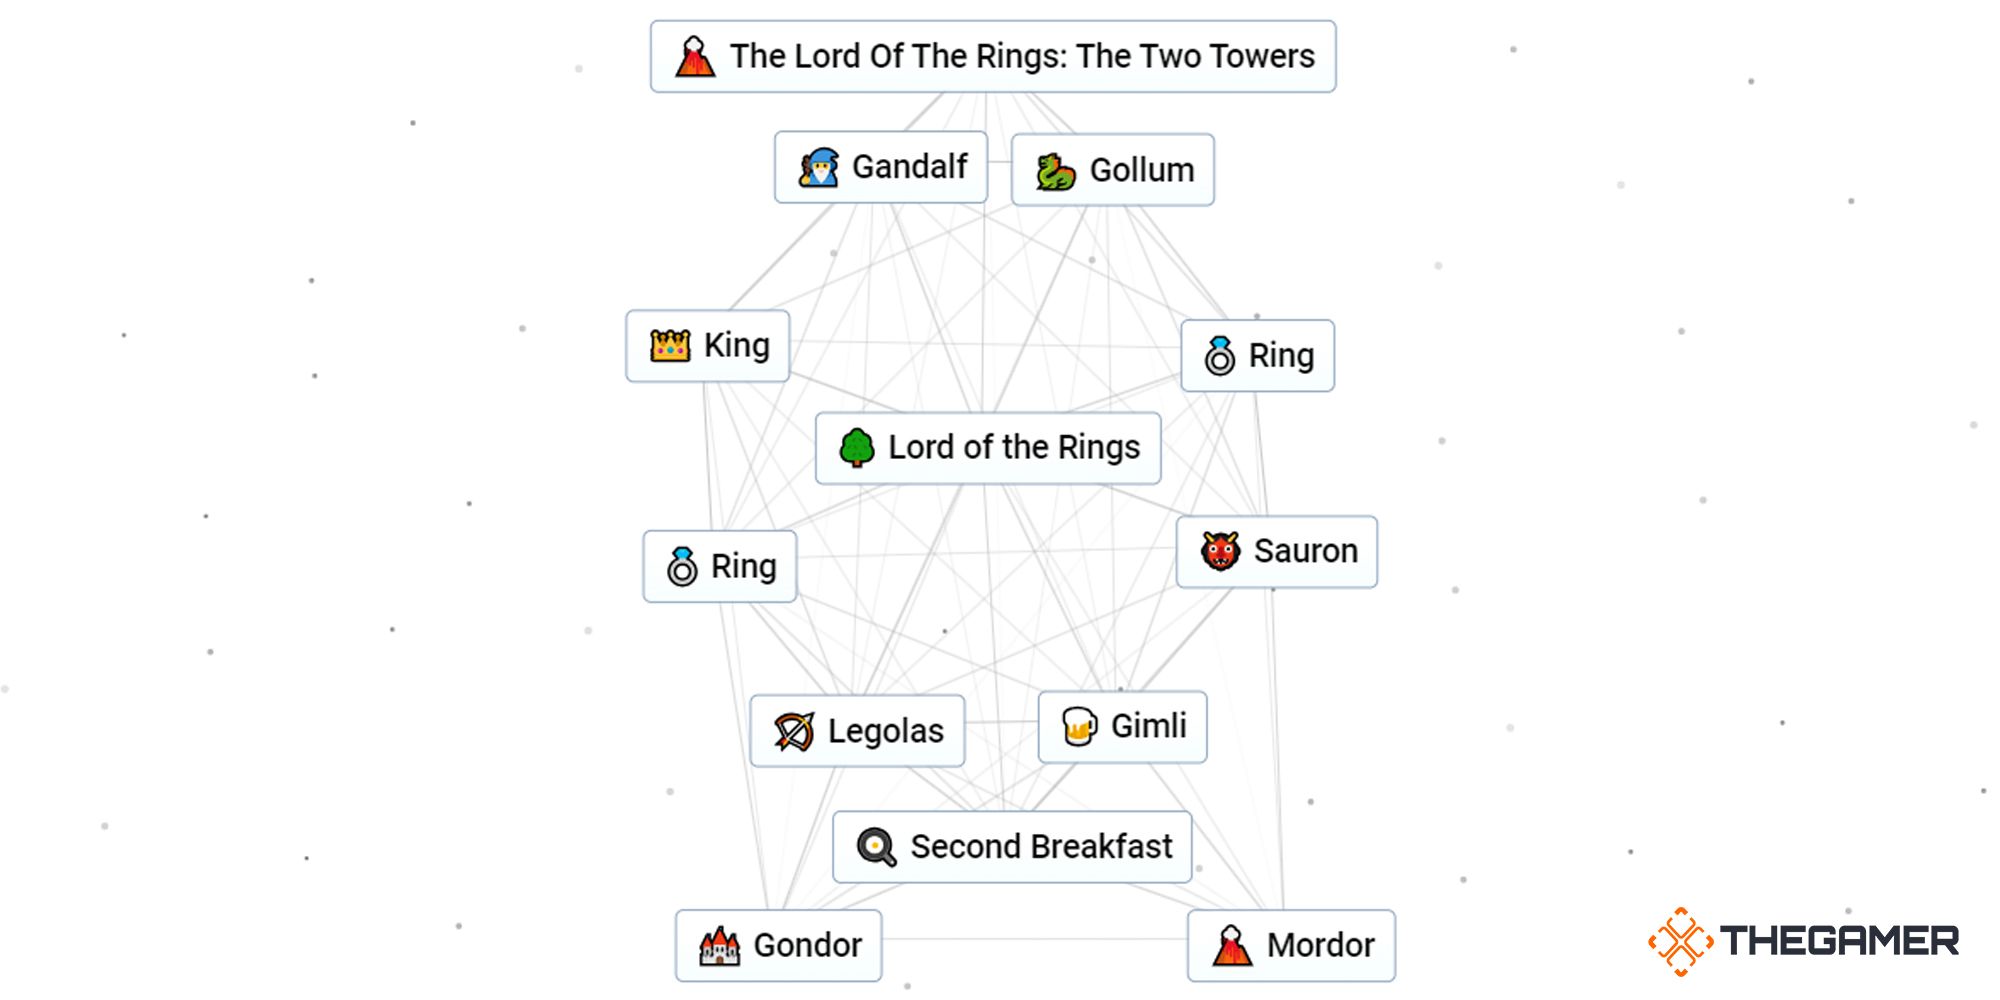Viewport: 2000px width, 1000px height.
Task: Click the green dragon icon beside Gollum
Action: pyautogui.click(x=1055, y=172)
